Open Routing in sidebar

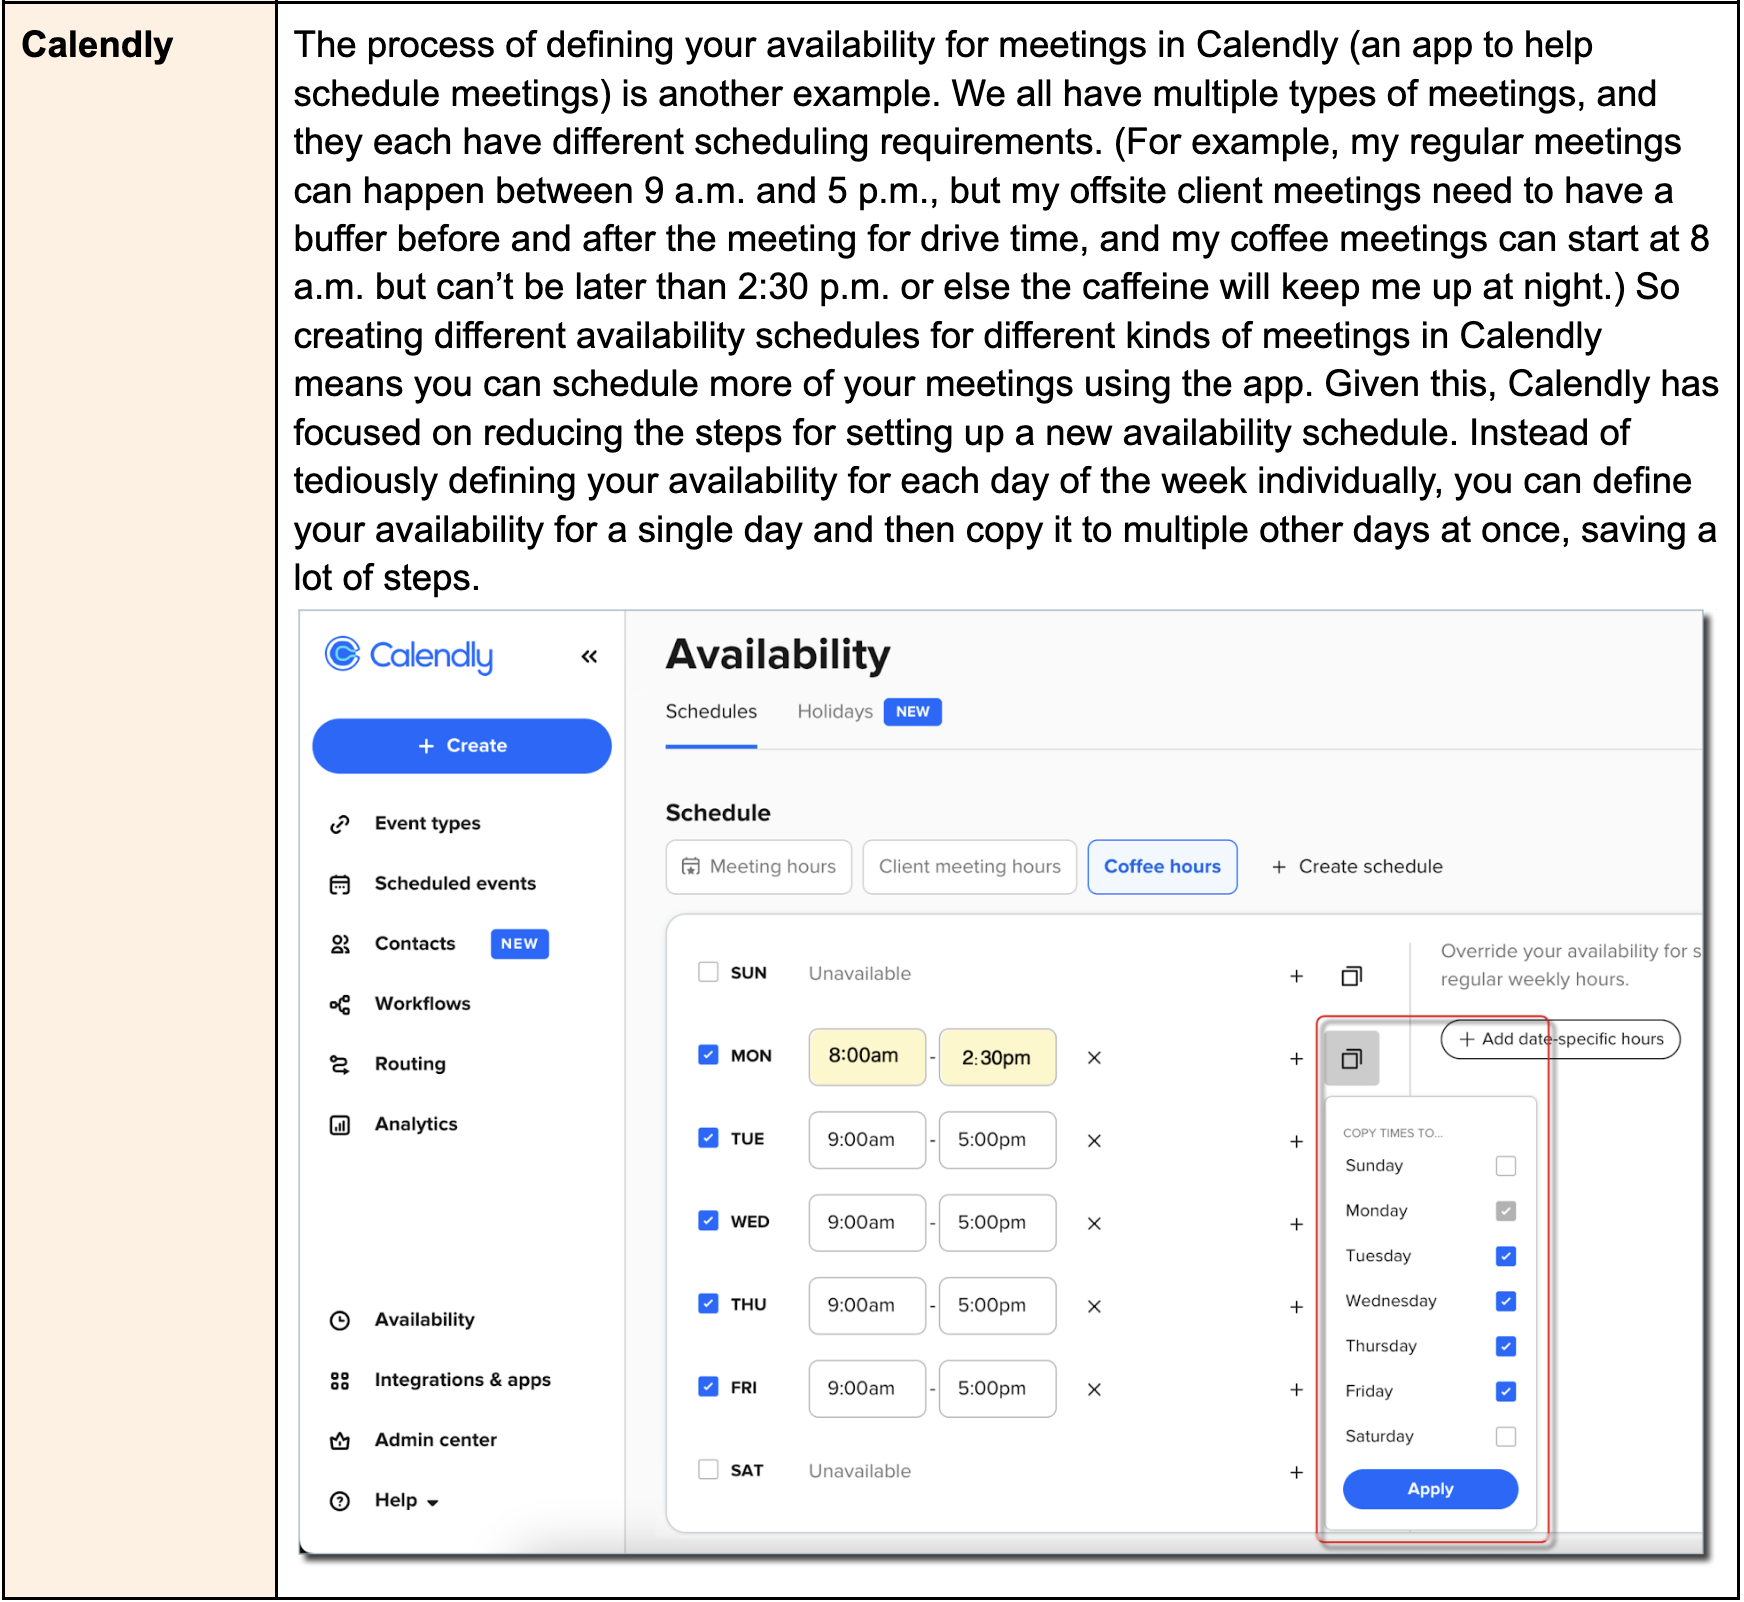(410, 1063)
